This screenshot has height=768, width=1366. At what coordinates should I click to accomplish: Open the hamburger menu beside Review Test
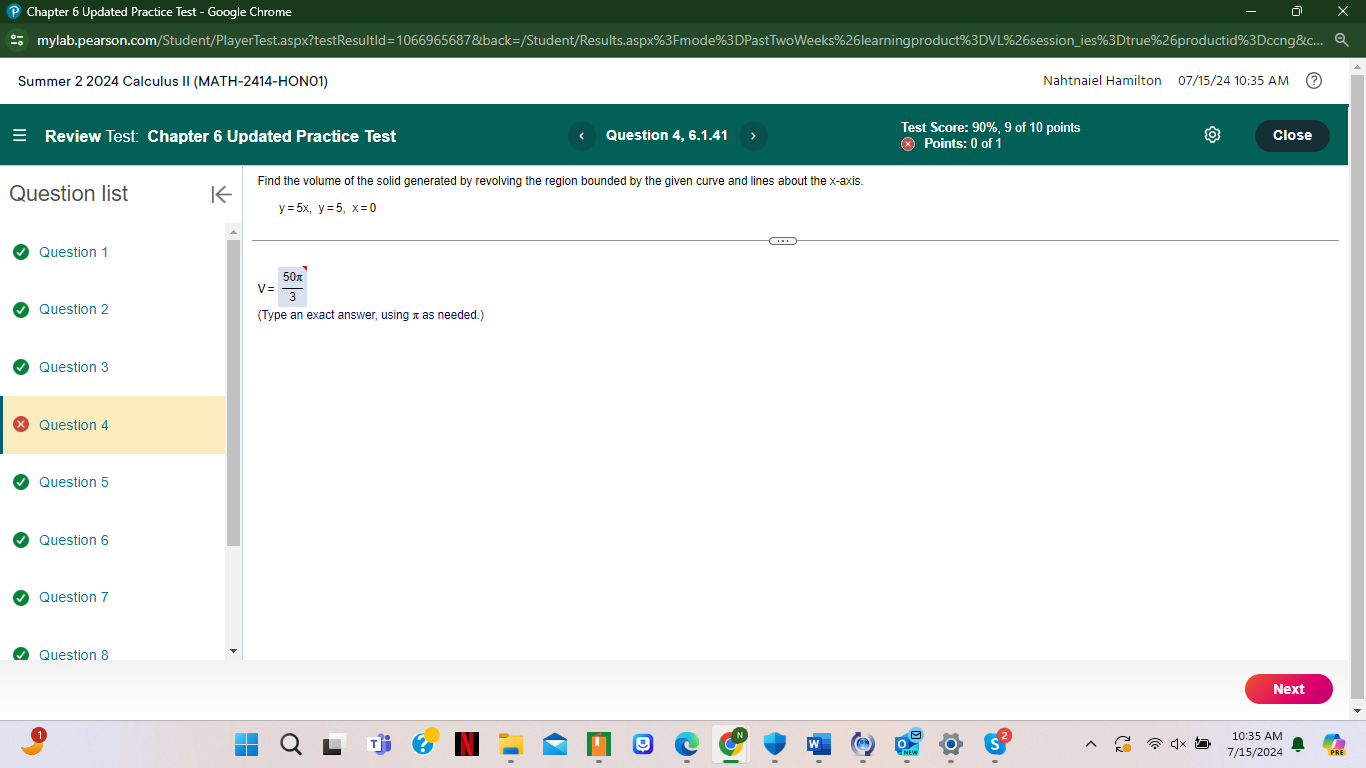18,136
